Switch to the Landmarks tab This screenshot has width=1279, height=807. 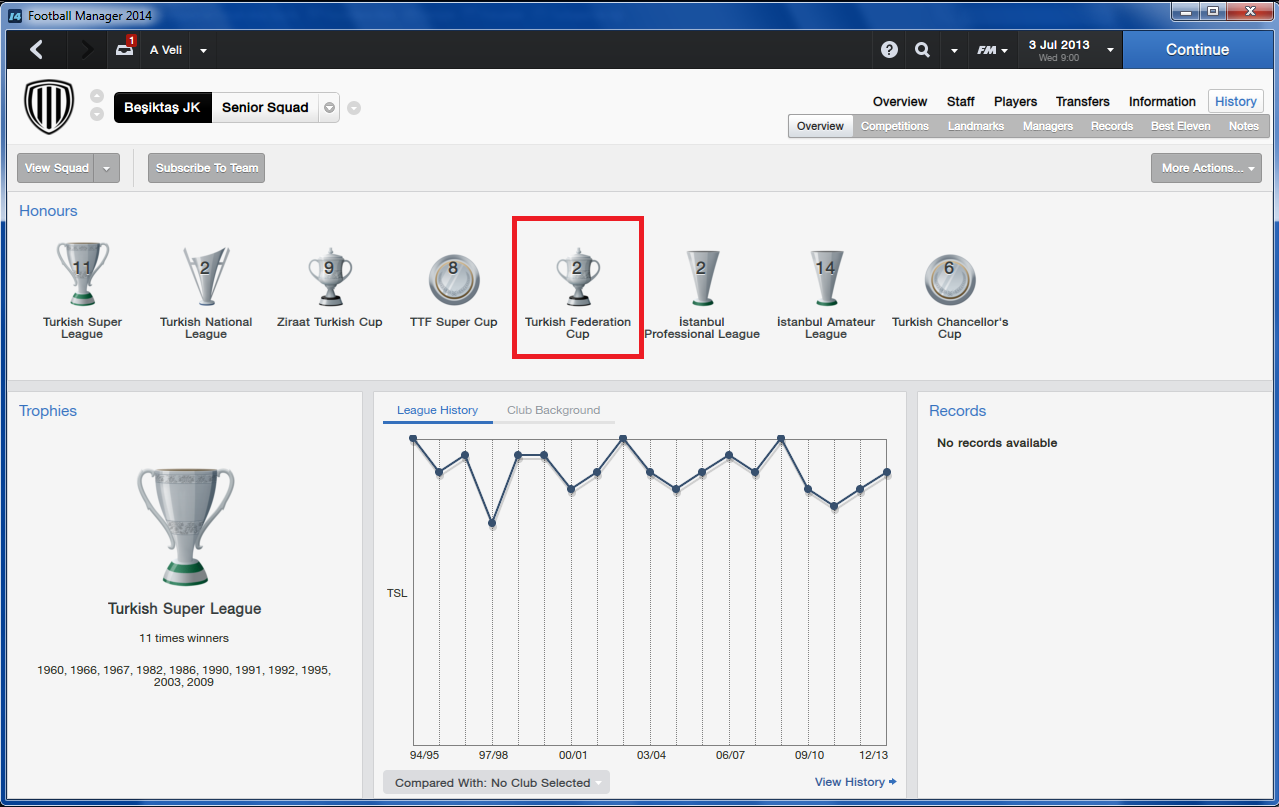tap(976, 126)
